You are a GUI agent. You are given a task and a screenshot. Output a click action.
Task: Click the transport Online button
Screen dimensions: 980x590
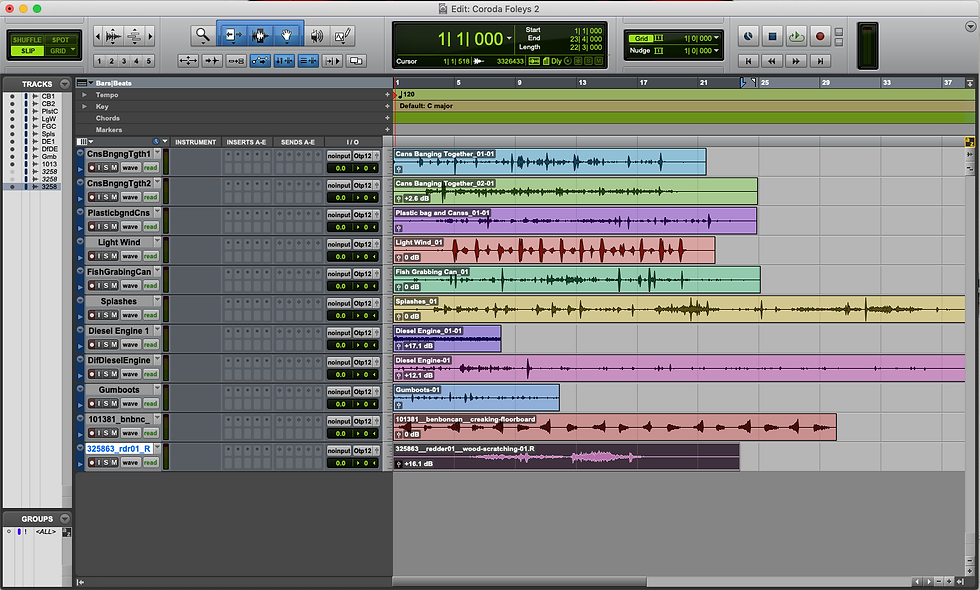coord(748,36)
